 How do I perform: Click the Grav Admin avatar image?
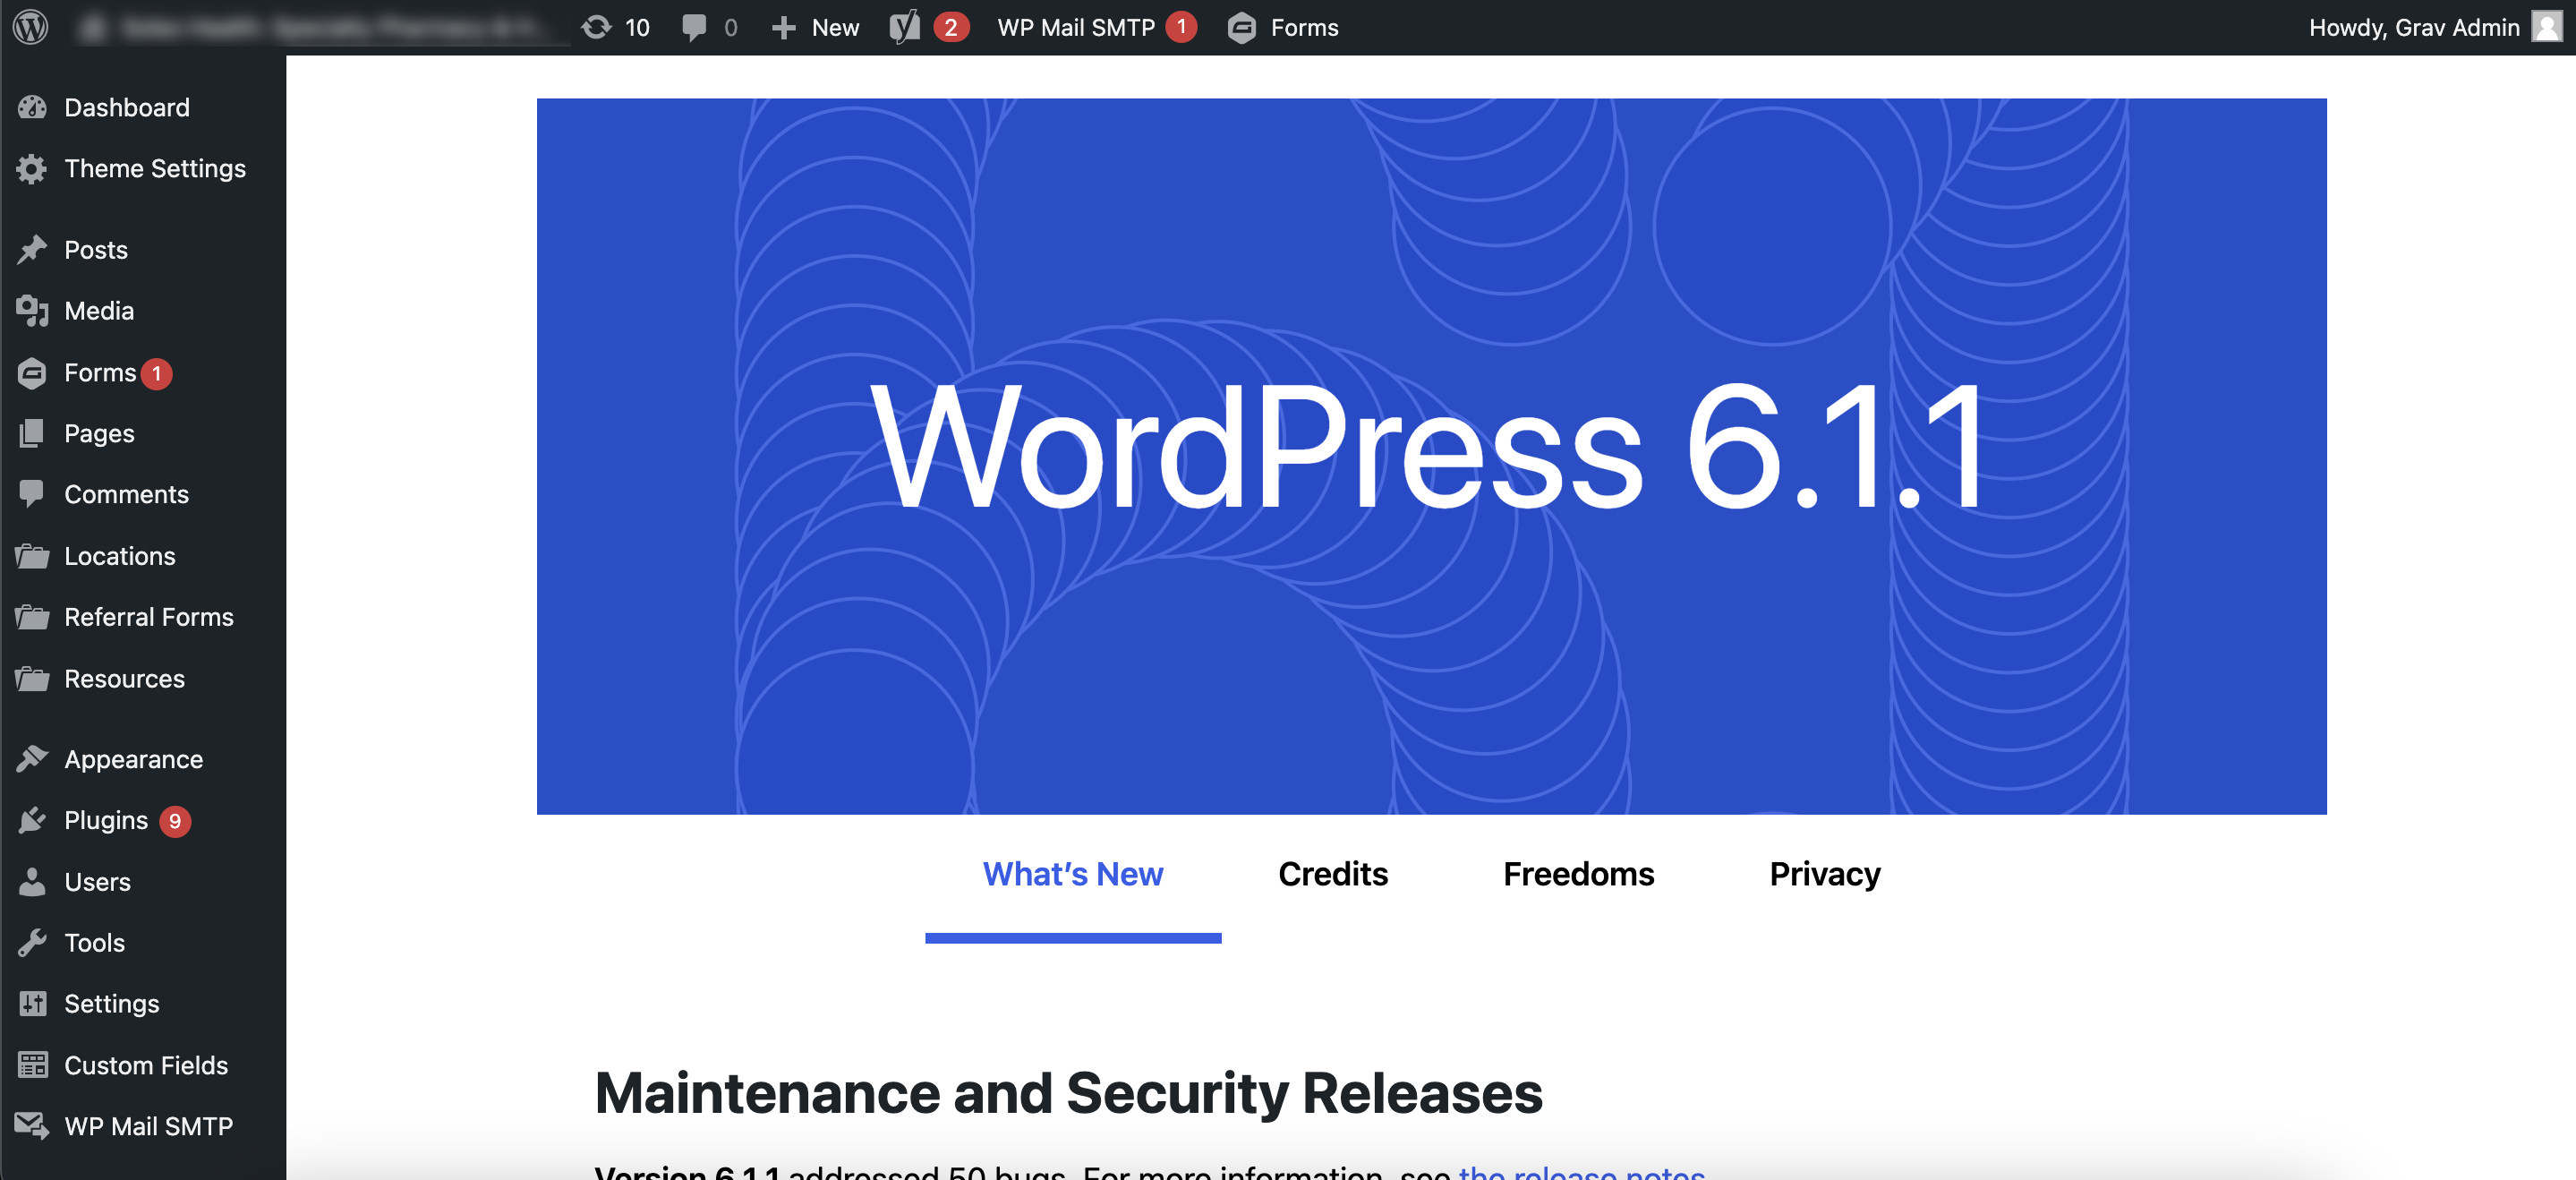pyautogui.click(x=2546, y=27)
